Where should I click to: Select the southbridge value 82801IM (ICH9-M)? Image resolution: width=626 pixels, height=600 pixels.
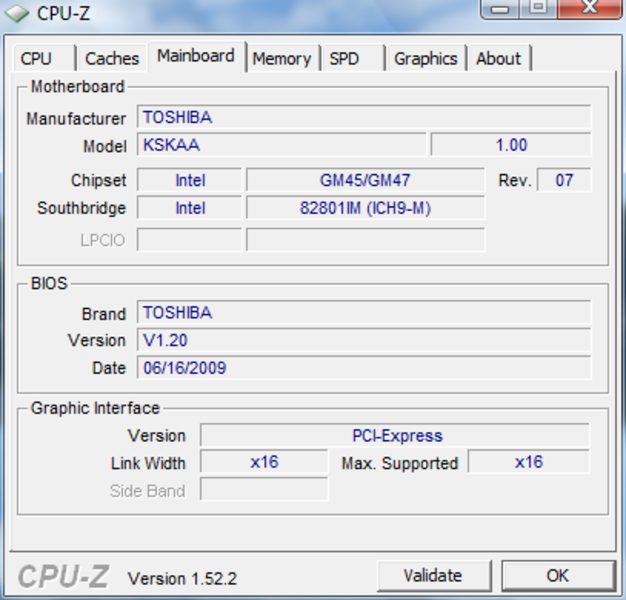click(365, 208)
